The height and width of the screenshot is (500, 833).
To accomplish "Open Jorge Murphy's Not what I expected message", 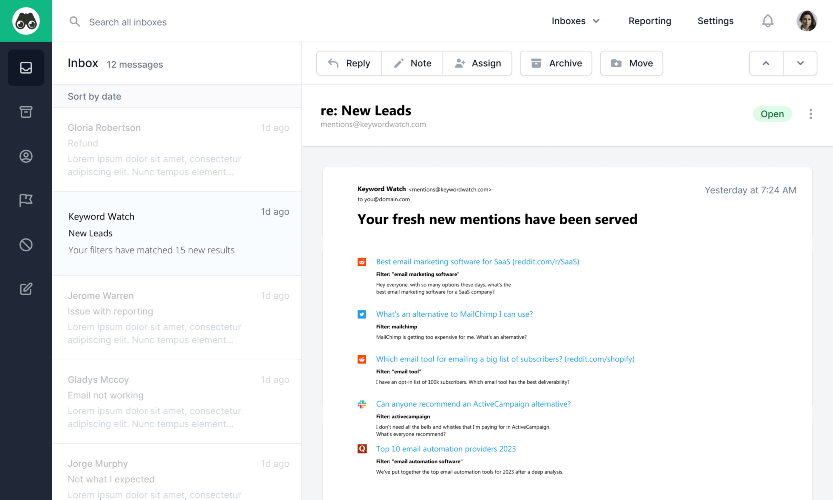I will click(x=177, y=472).
